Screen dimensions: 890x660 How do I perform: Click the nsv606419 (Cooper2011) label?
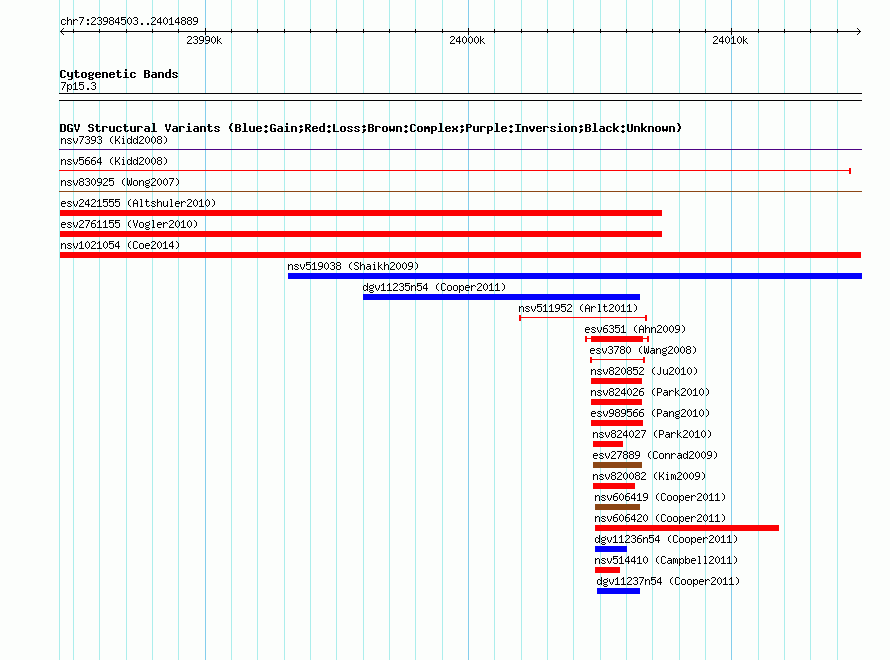click(660, 497)
